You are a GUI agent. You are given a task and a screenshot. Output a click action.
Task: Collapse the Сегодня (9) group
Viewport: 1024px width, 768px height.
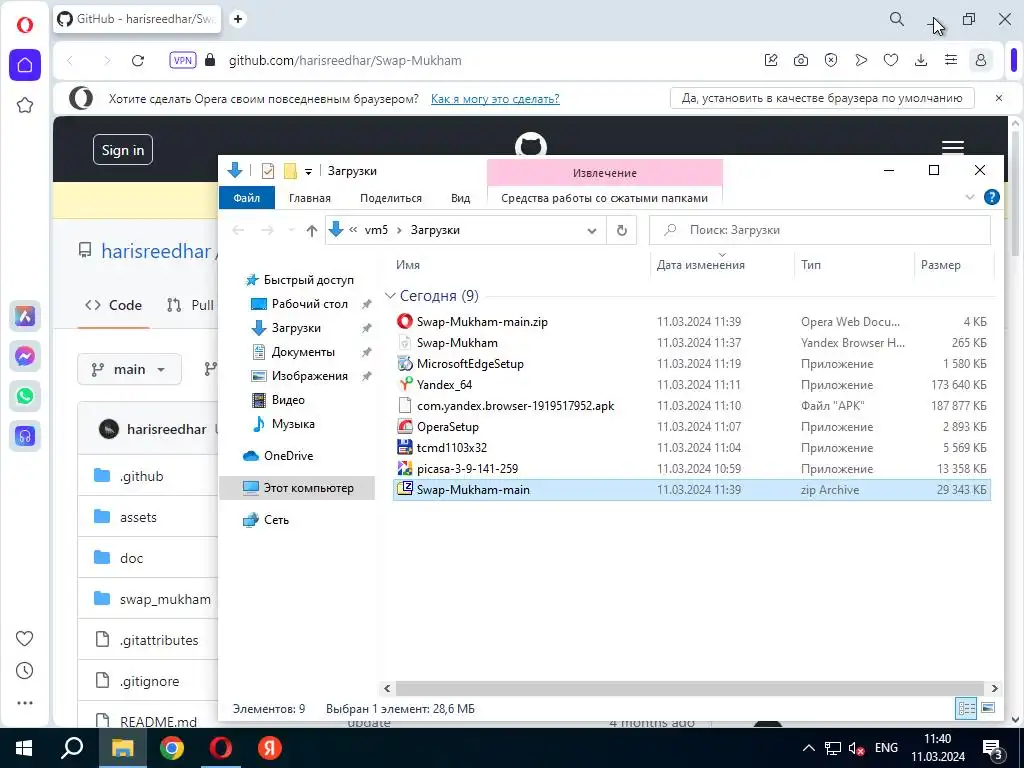pyautogui.click(x=390, y=296)
